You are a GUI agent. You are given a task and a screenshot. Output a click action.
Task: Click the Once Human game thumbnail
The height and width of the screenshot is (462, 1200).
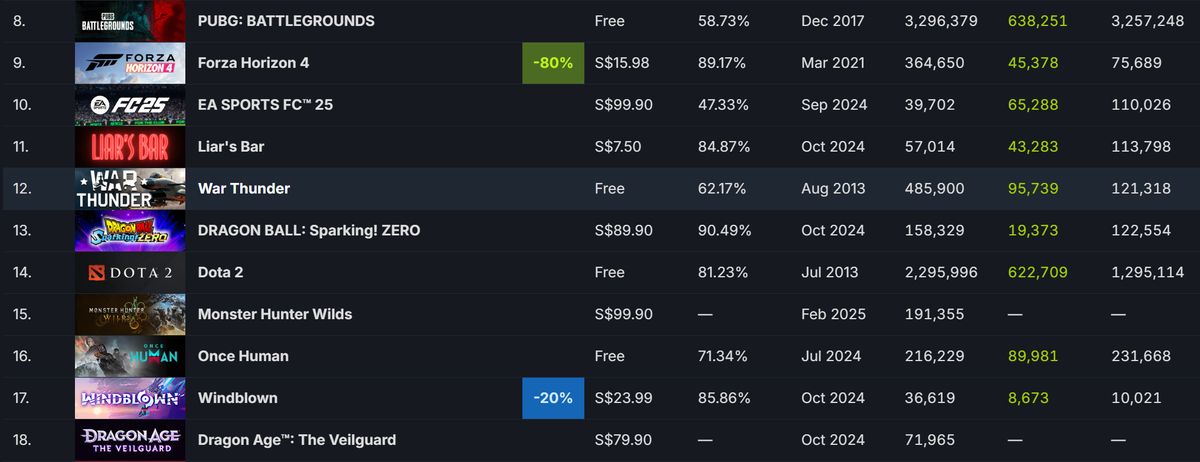(130, 356)
